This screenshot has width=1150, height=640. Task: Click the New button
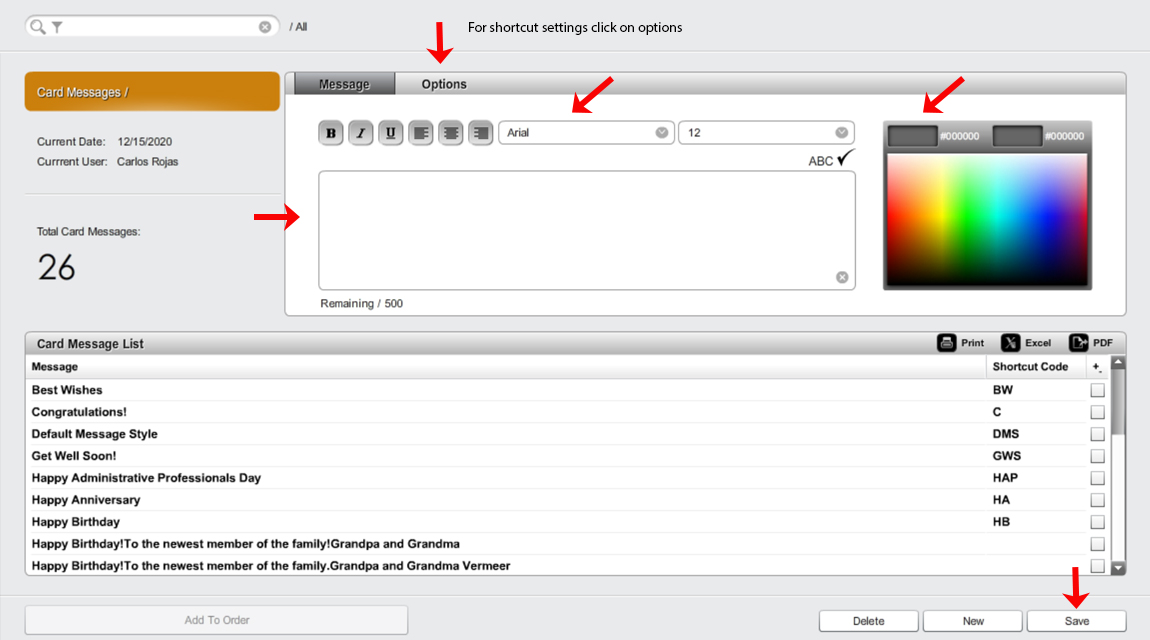(973, 621)
